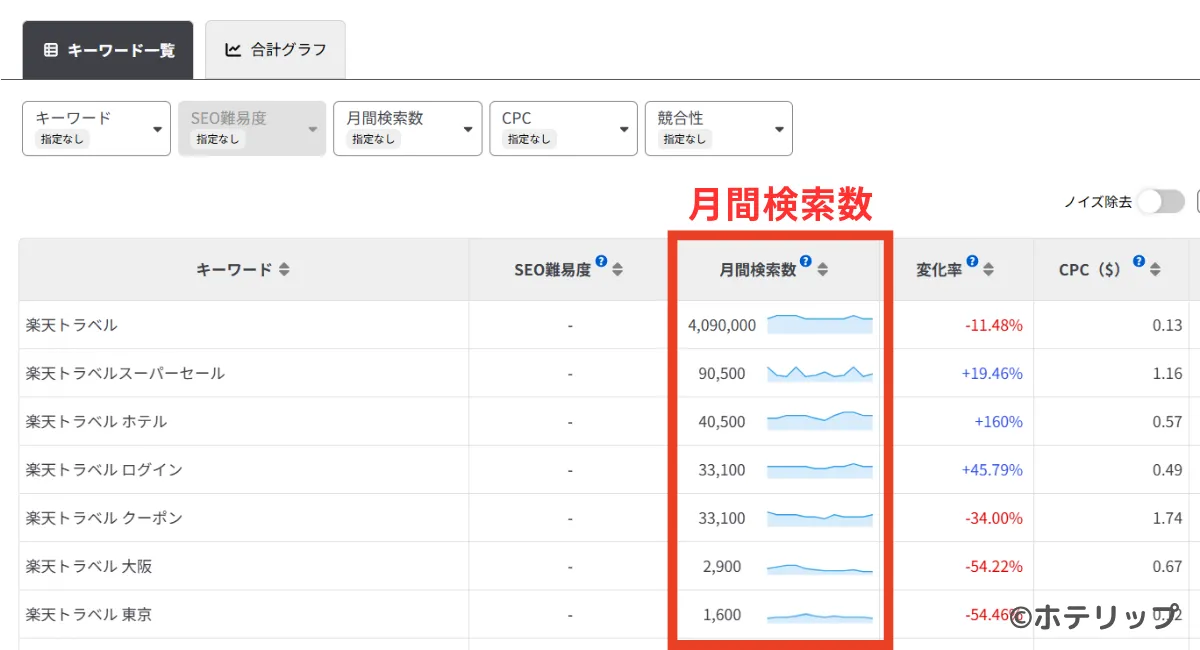Open the 合計グラフ tab
This screenshot has width=1200, height=650.
coord(275,50)
